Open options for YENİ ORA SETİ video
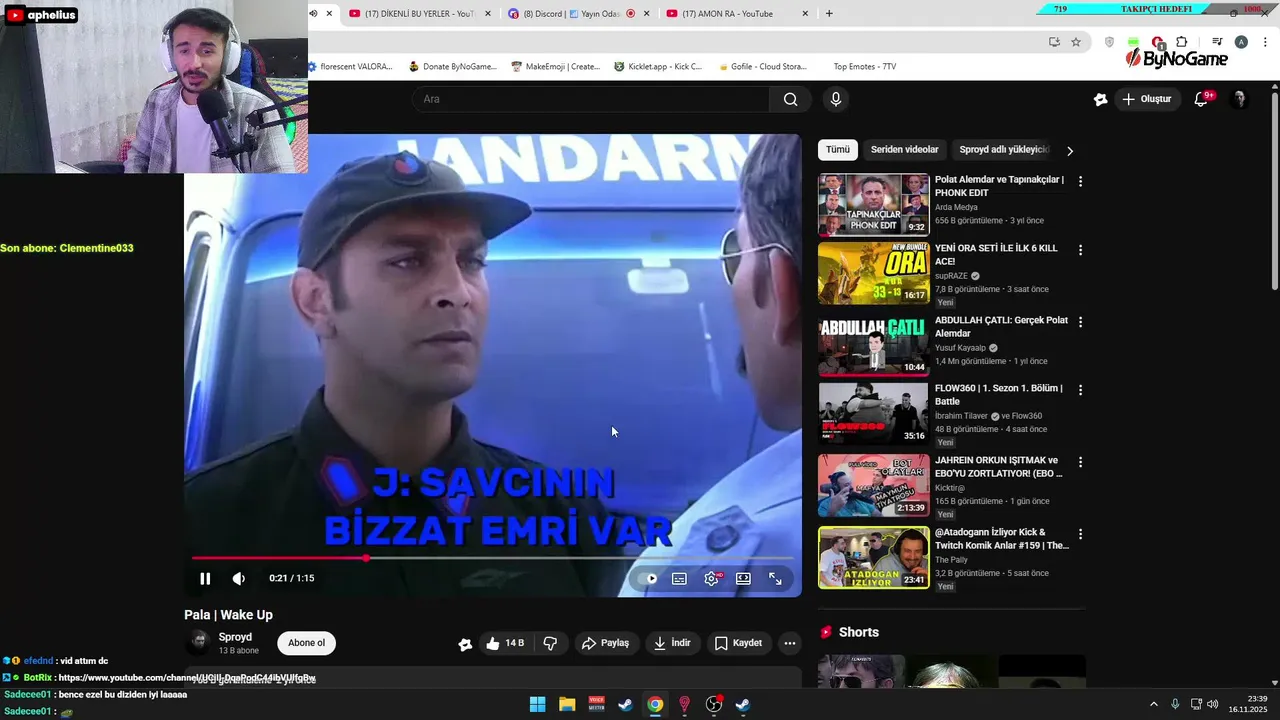 coord(1080,250)
